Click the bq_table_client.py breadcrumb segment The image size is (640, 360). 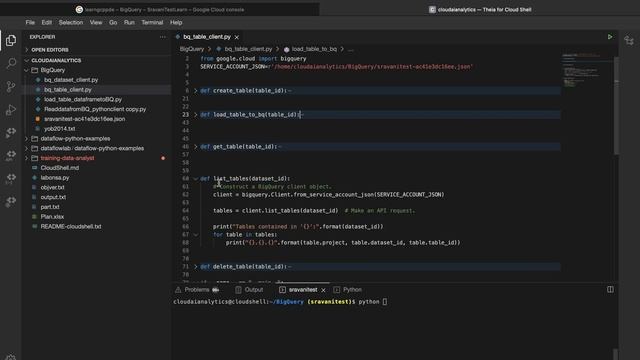[x=248, y=49]
